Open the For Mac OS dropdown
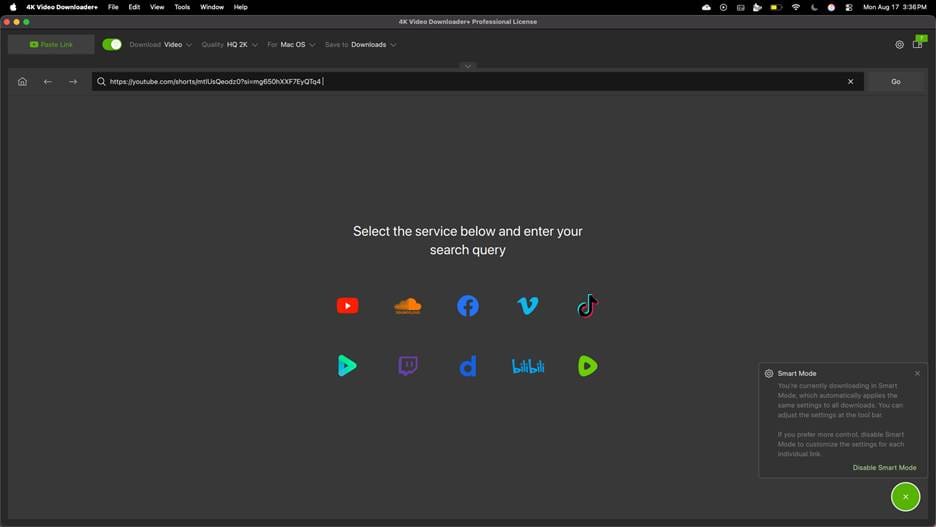 point(291,45)
